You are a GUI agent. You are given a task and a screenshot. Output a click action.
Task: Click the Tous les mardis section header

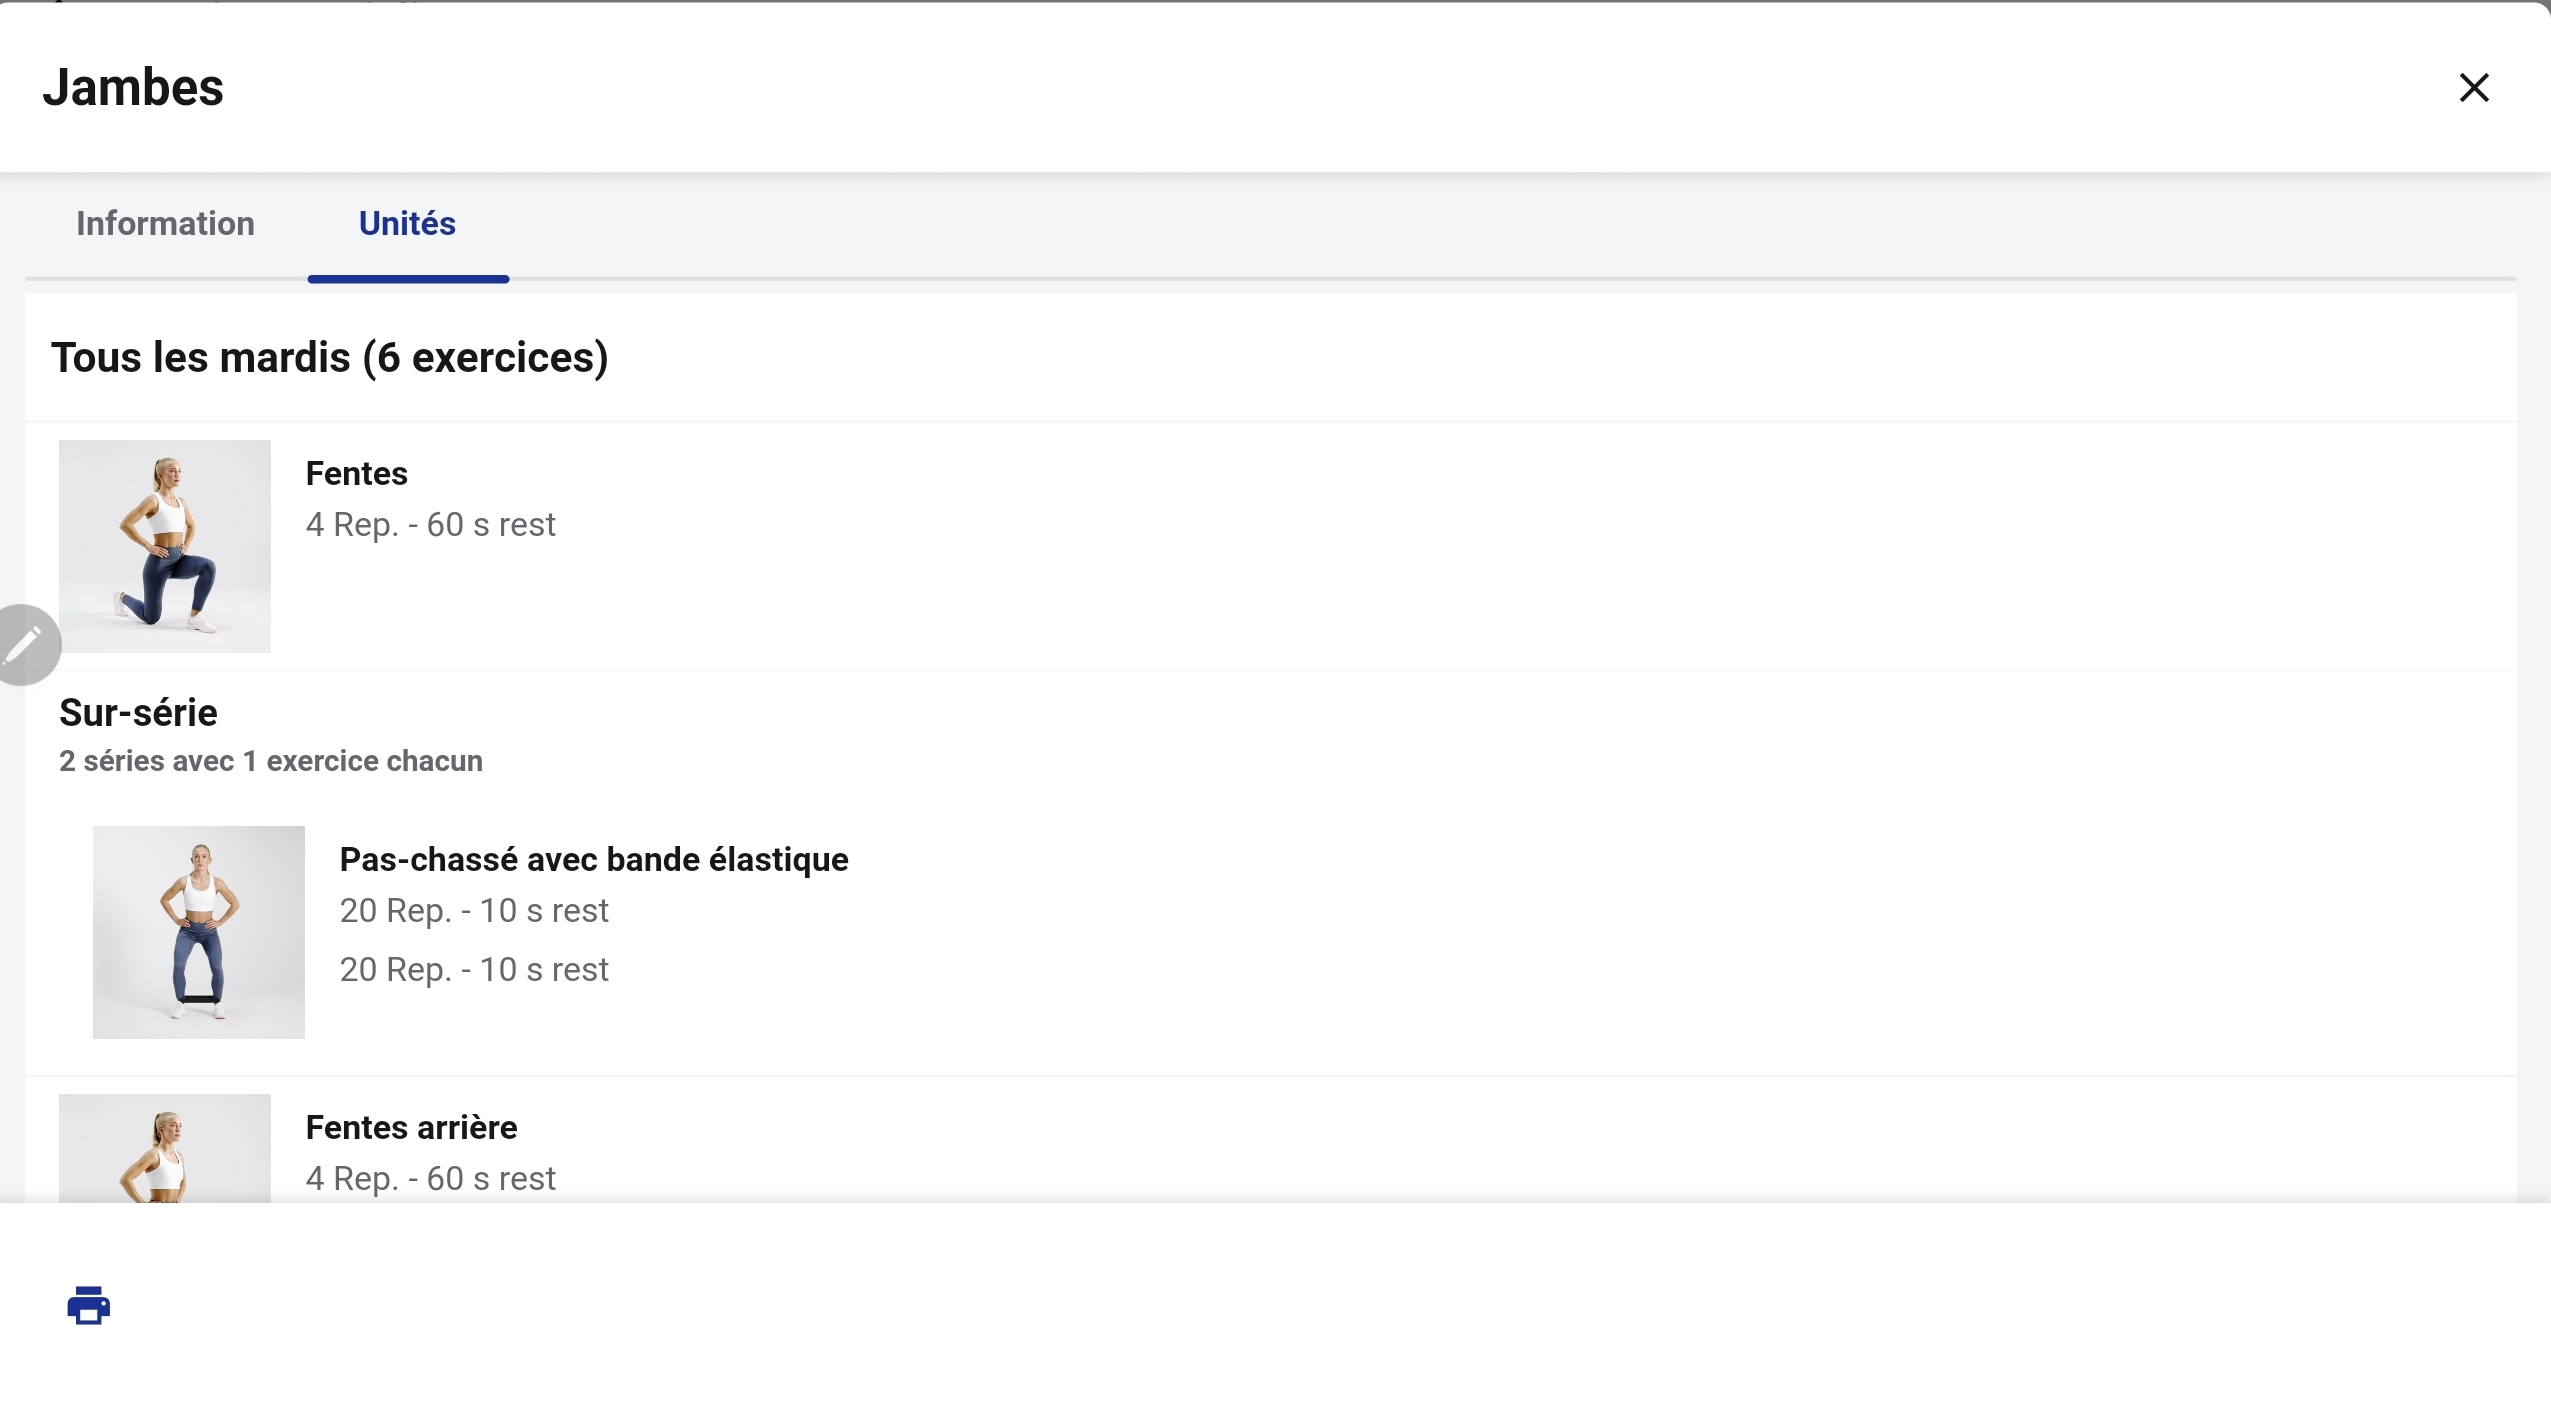pos(330,358)
